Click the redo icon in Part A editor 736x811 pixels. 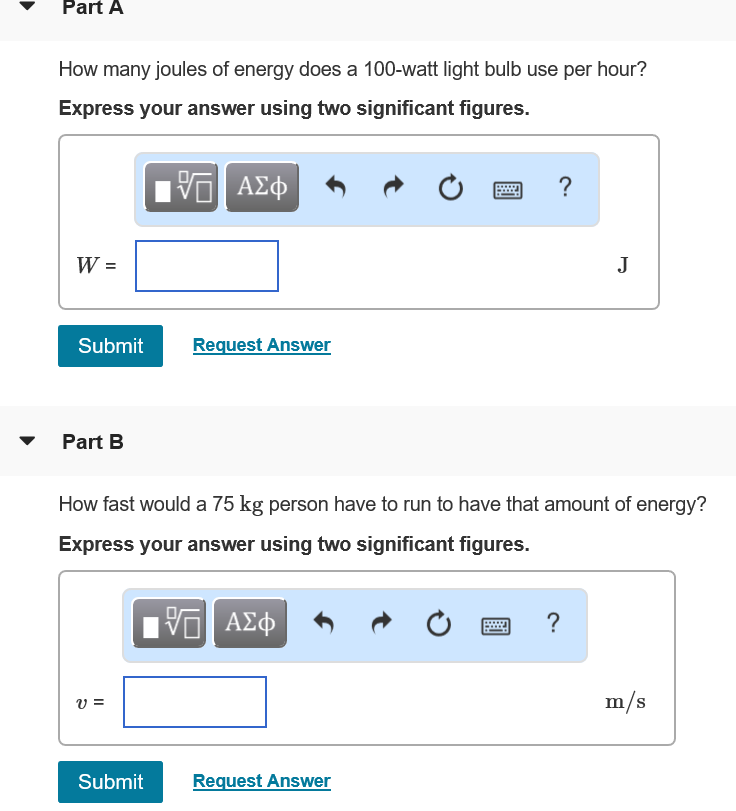pyautogui.click(x=393, y=186)
